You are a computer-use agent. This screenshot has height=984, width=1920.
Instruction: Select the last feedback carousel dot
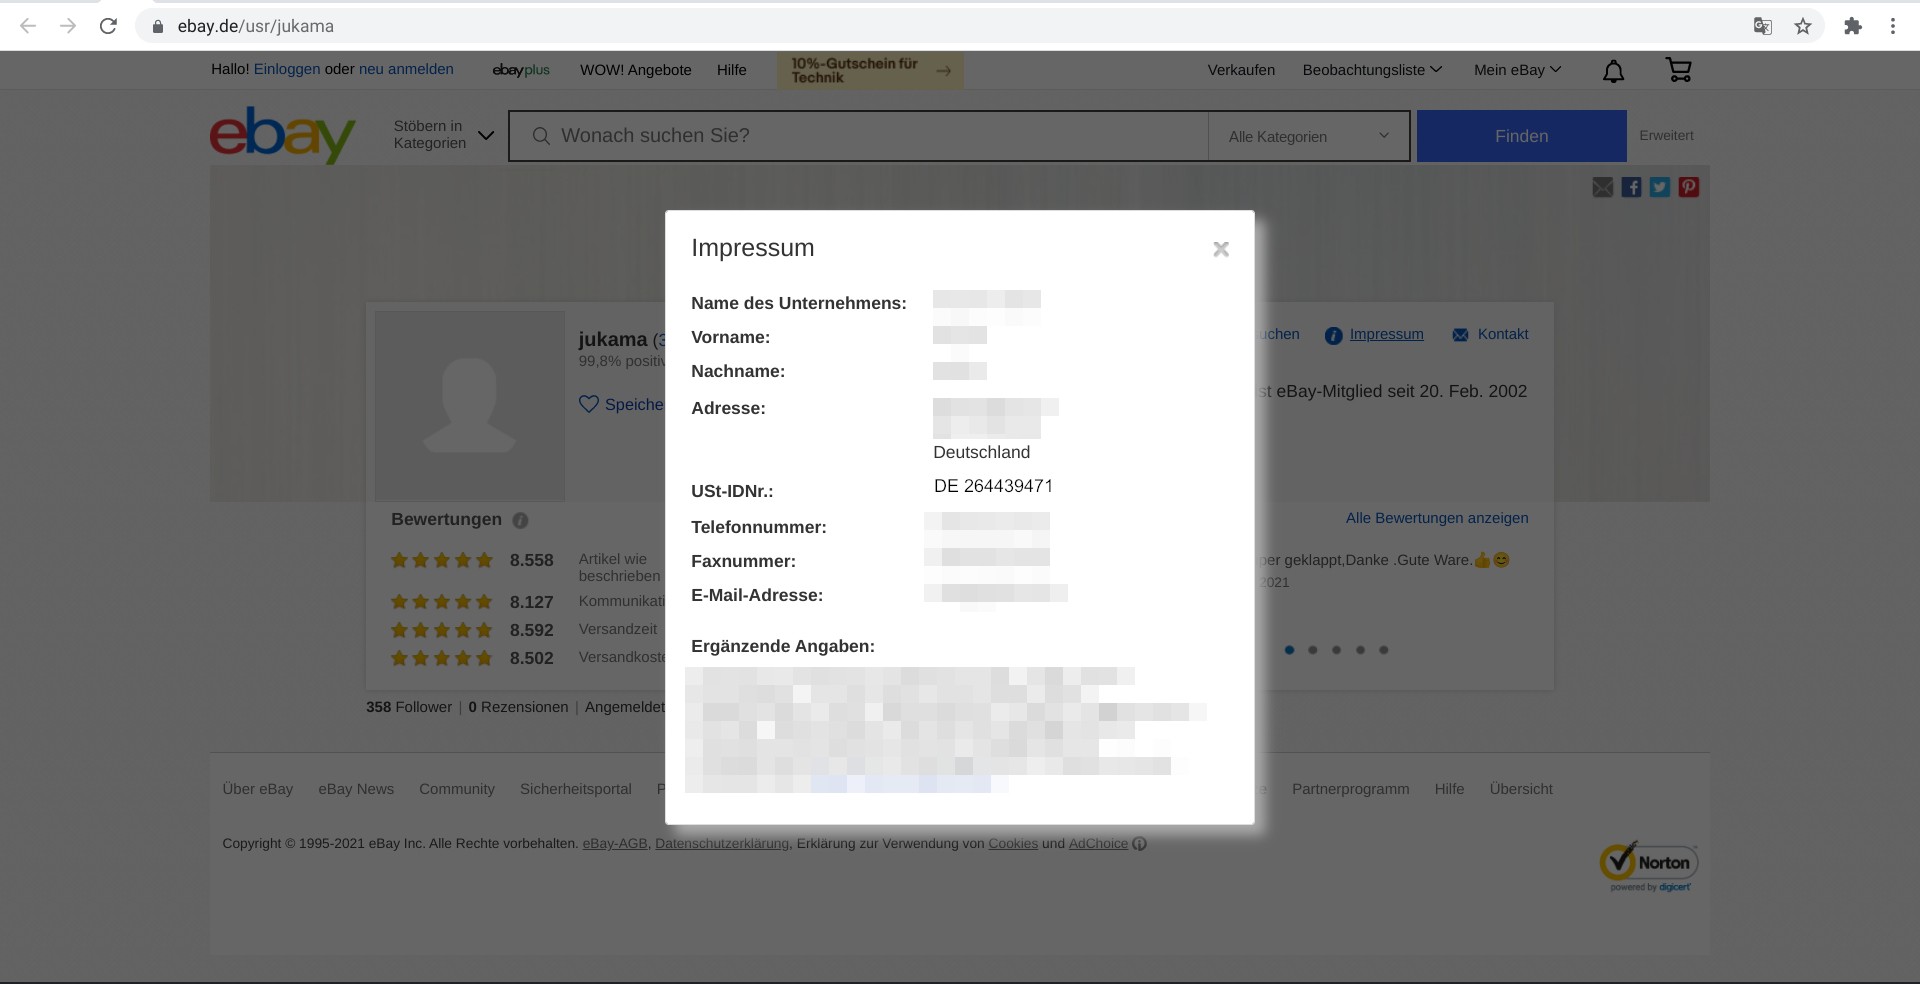1384,650
